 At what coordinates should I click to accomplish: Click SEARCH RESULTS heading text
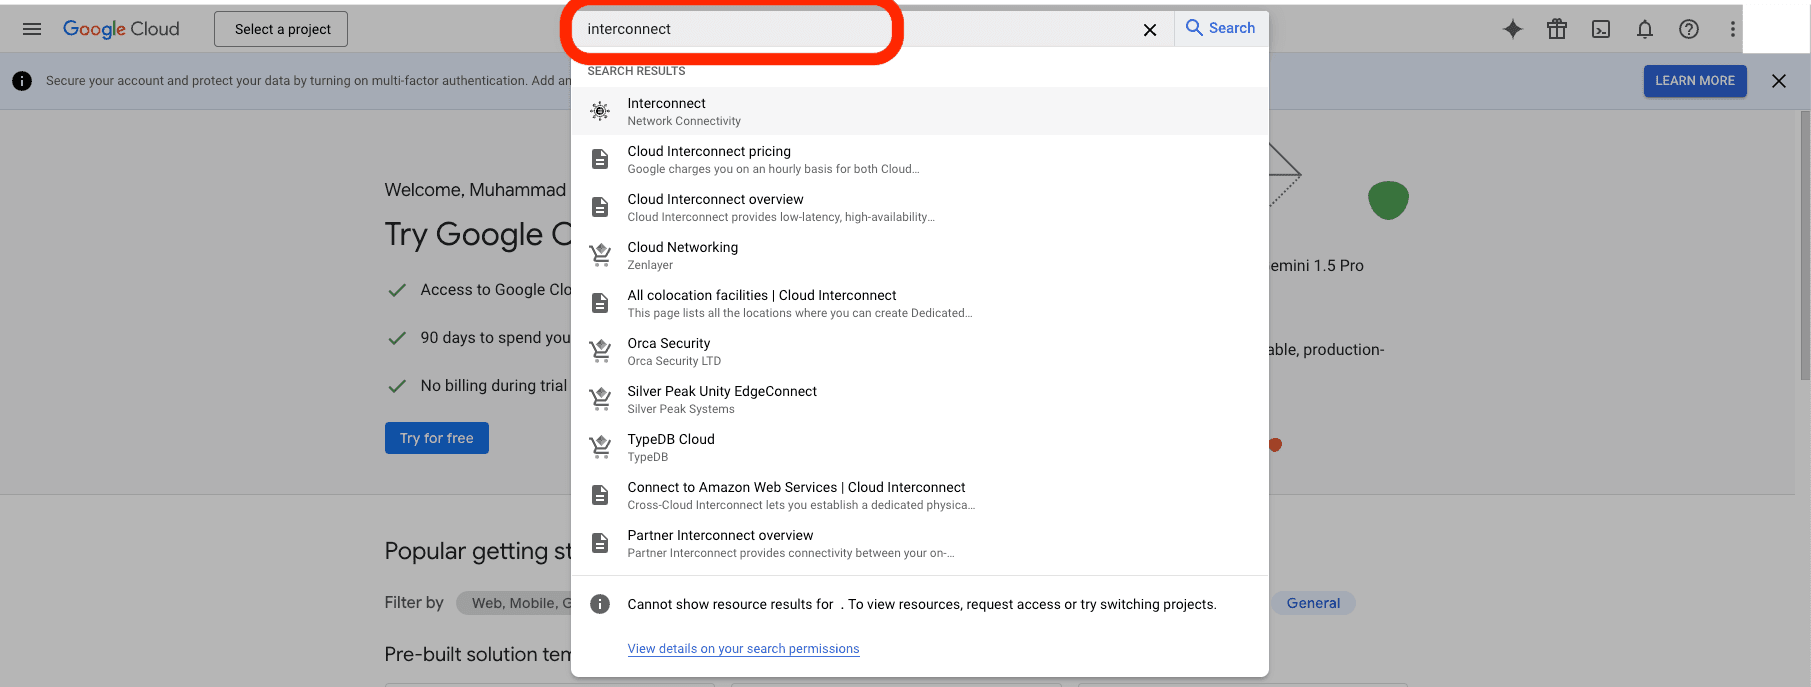coord(636,71)
